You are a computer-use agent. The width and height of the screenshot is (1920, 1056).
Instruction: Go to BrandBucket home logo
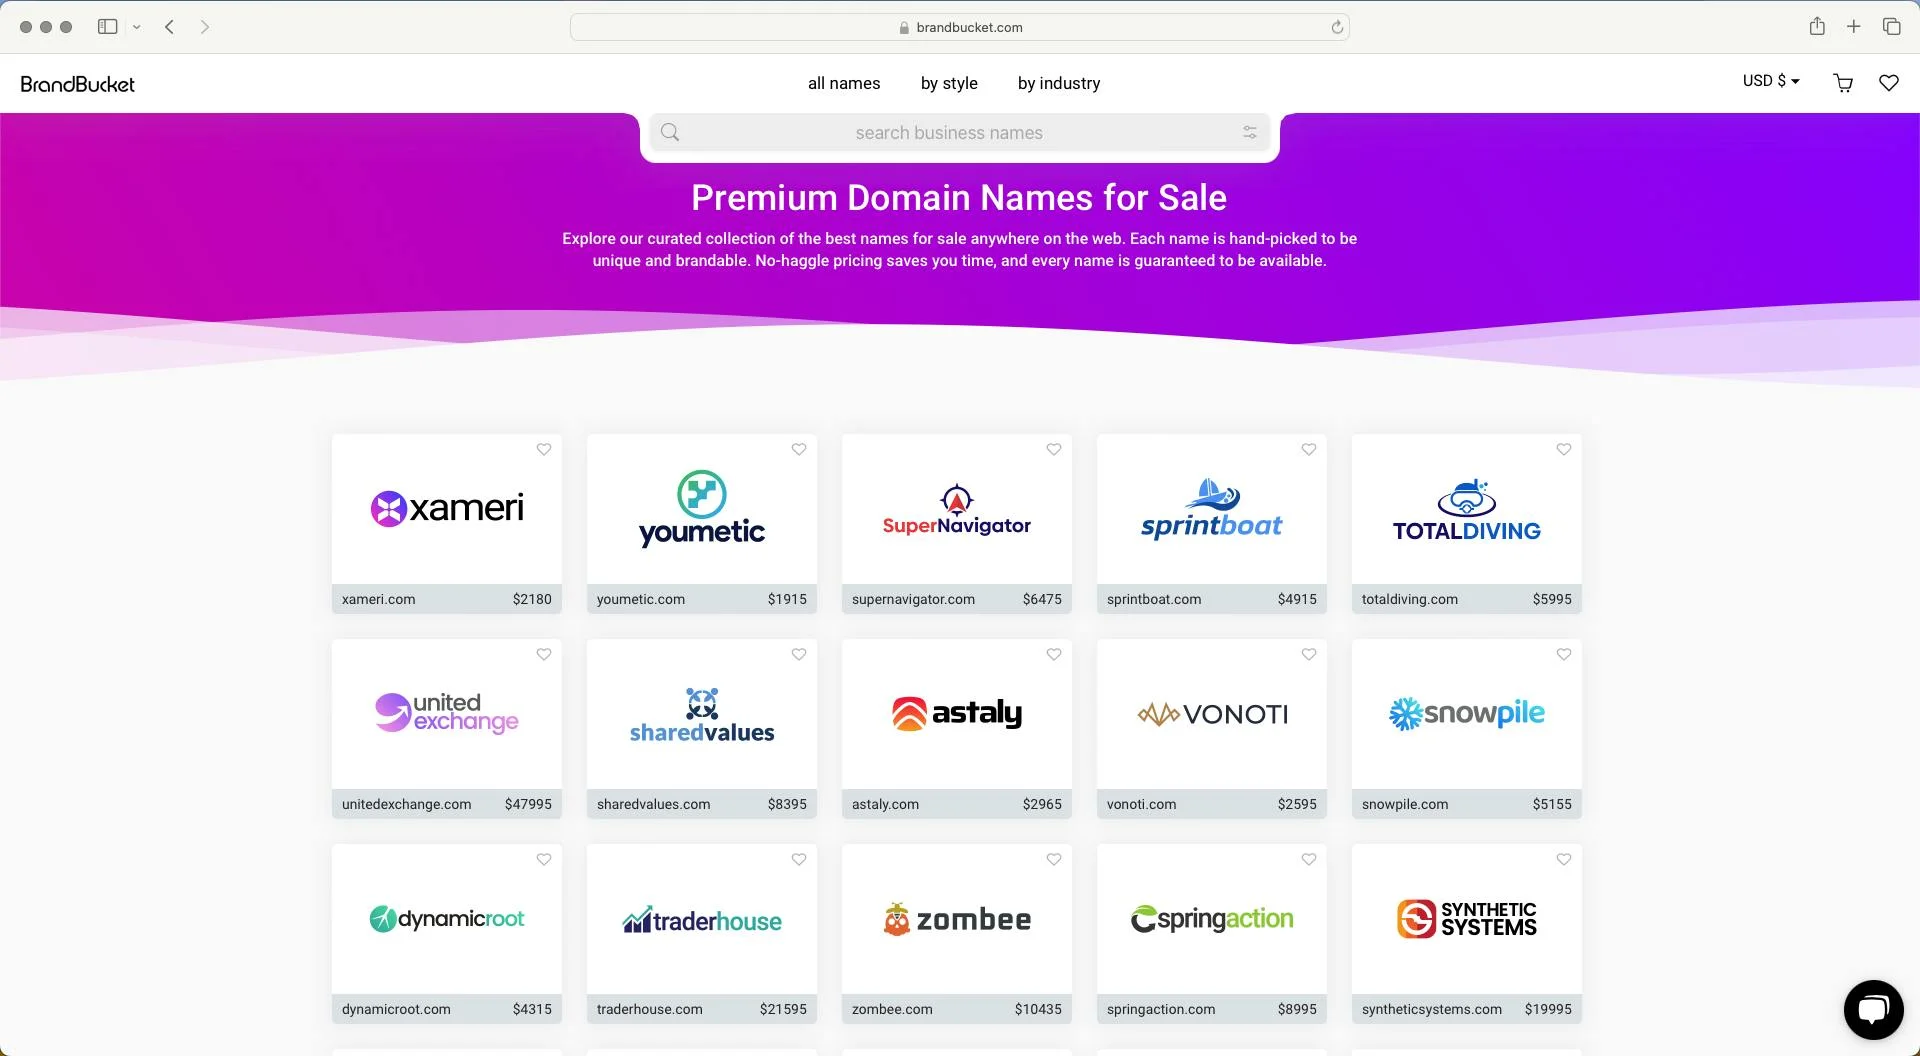click(x=78, y=84)
